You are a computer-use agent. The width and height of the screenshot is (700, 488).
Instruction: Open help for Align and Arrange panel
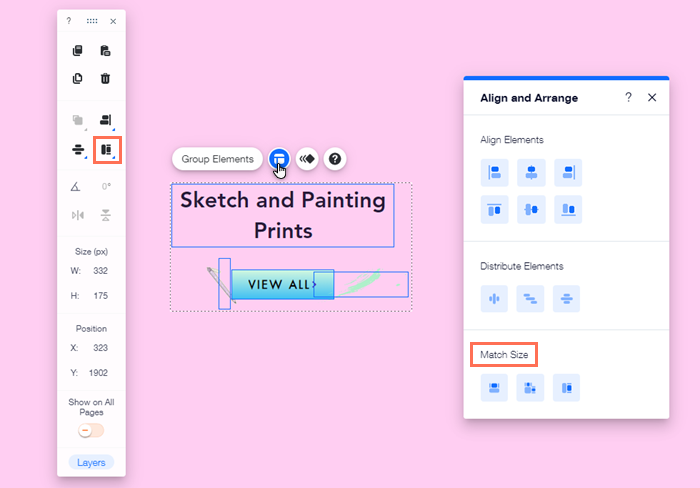(629, 97)
